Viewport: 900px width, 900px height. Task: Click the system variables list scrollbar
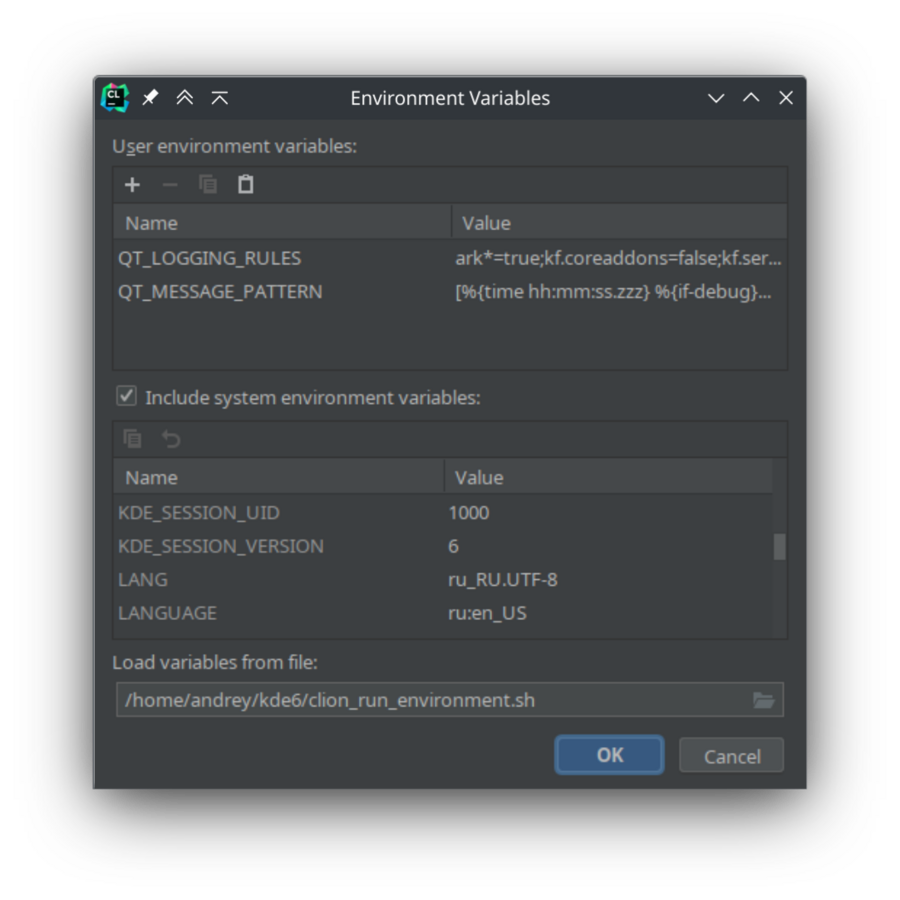coord(779,547)
